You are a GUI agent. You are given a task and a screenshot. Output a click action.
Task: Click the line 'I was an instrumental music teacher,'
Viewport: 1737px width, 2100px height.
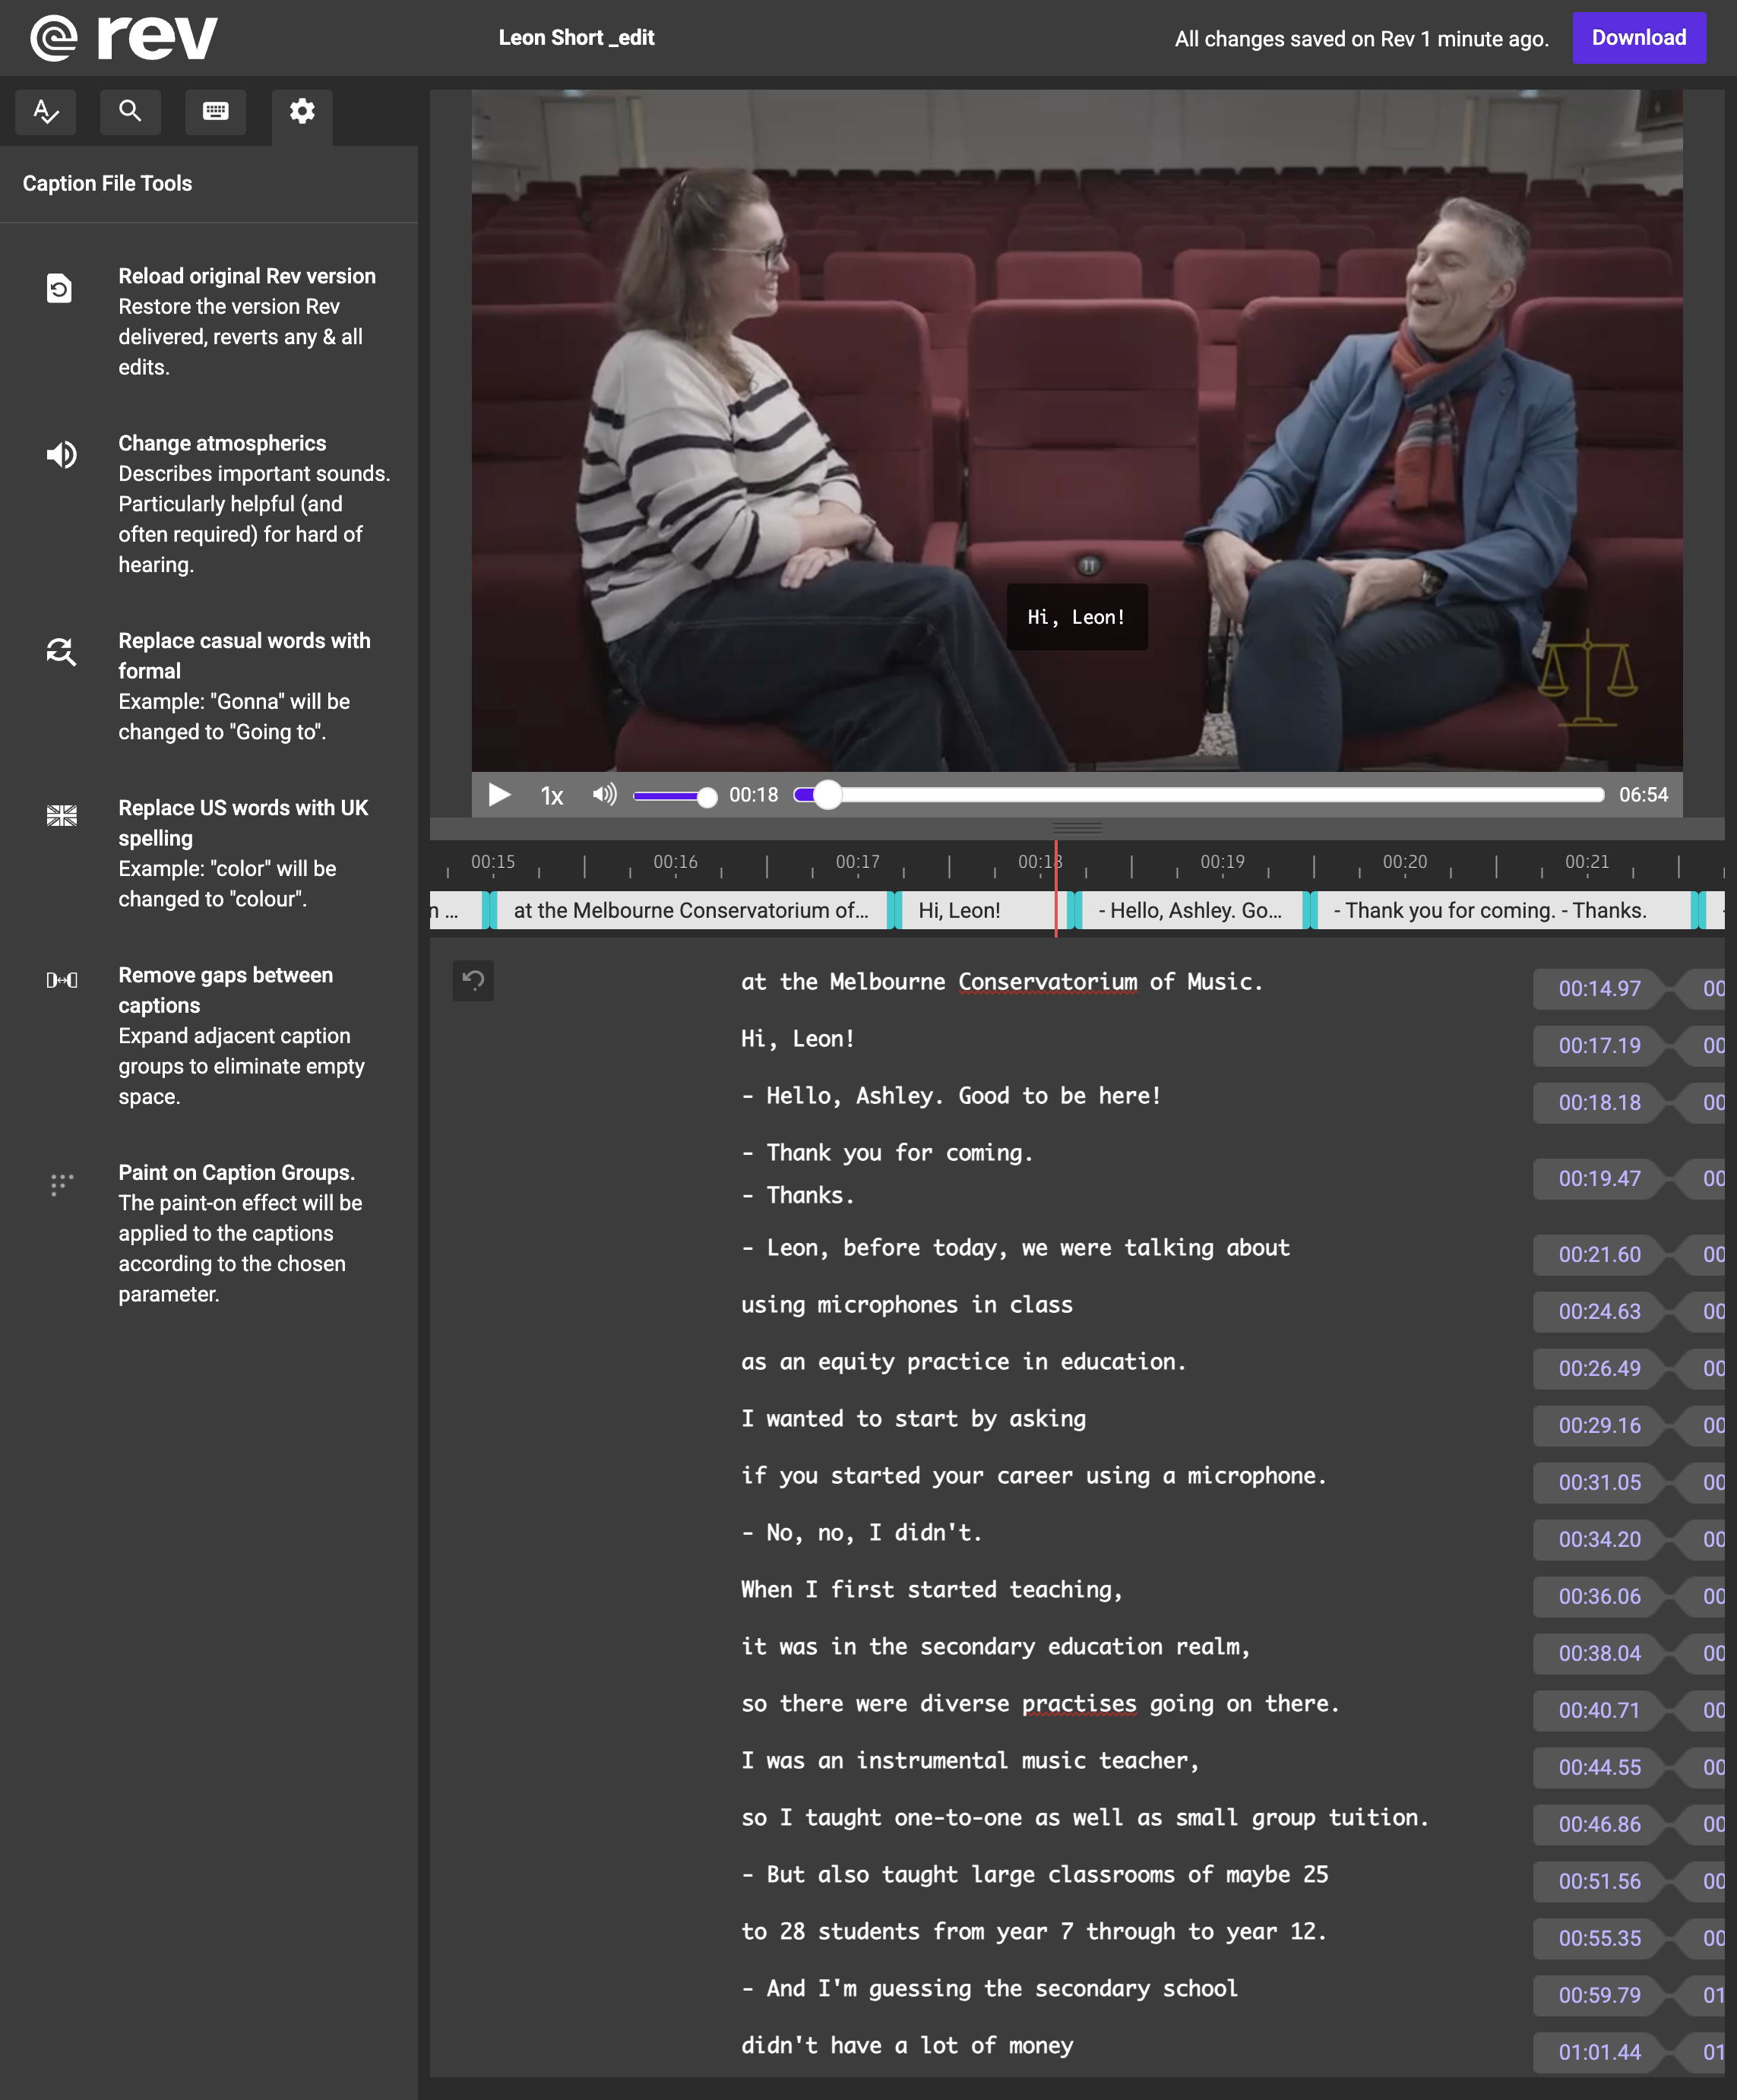pyautogui.click(x=970, y=1761)
